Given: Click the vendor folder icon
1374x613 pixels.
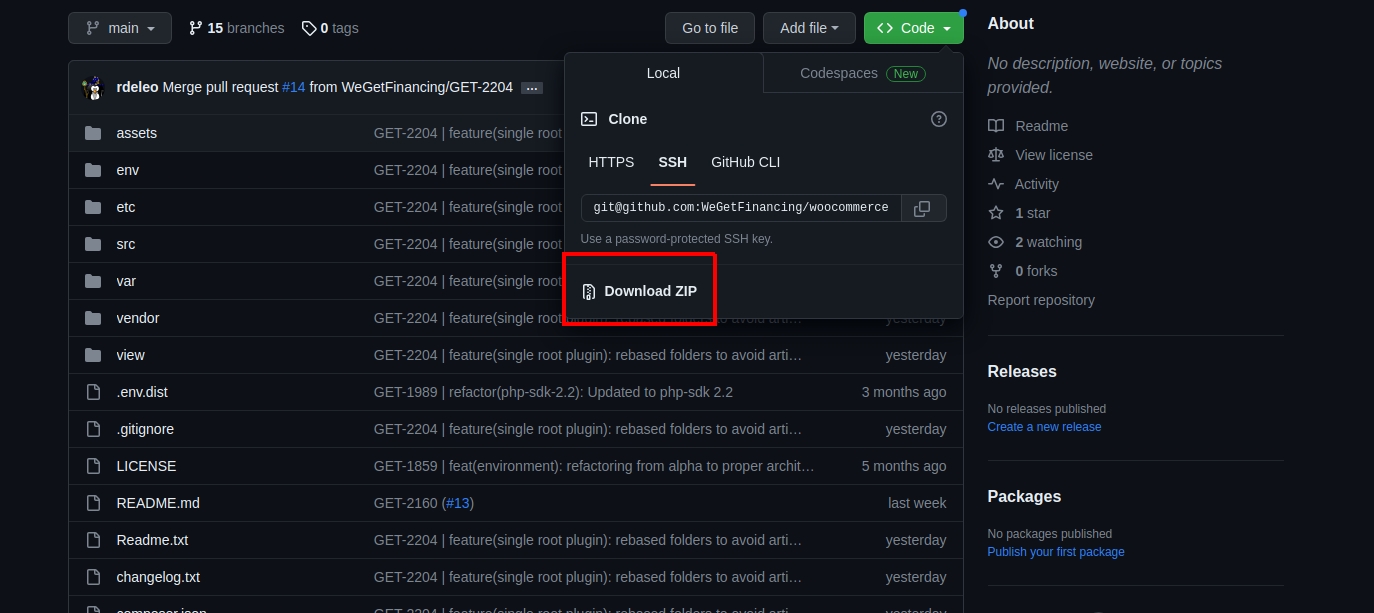Looking at the screenshot, I should (93, 318).
